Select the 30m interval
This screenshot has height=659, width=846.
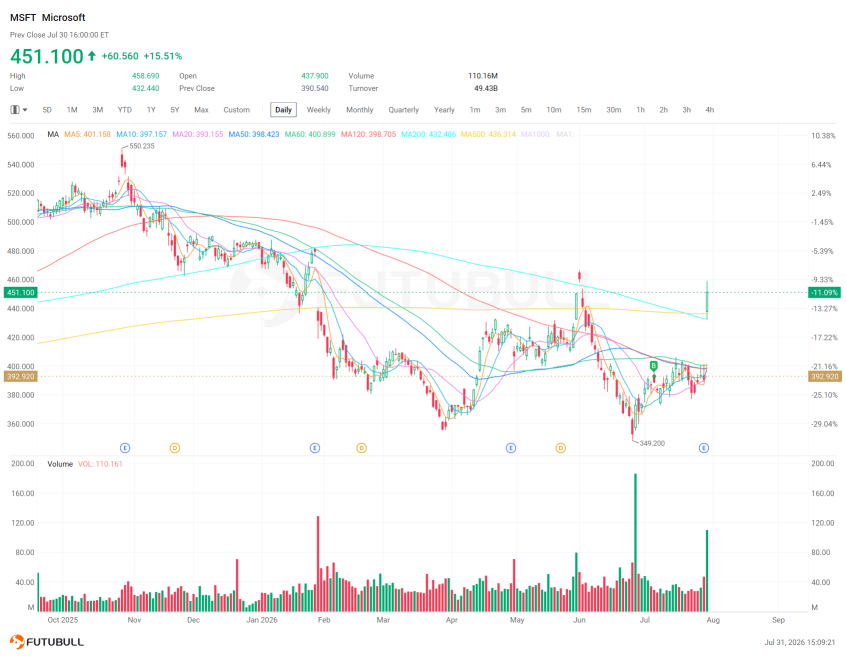tap(613, 110)
